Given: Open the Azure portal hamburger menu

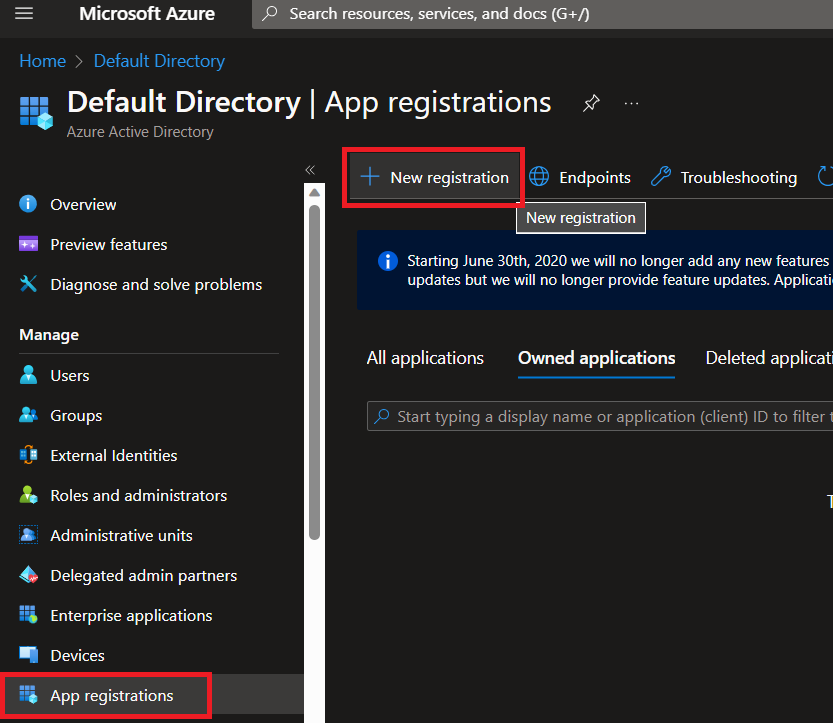Looking at the screenshot, I should click(25, 14).
